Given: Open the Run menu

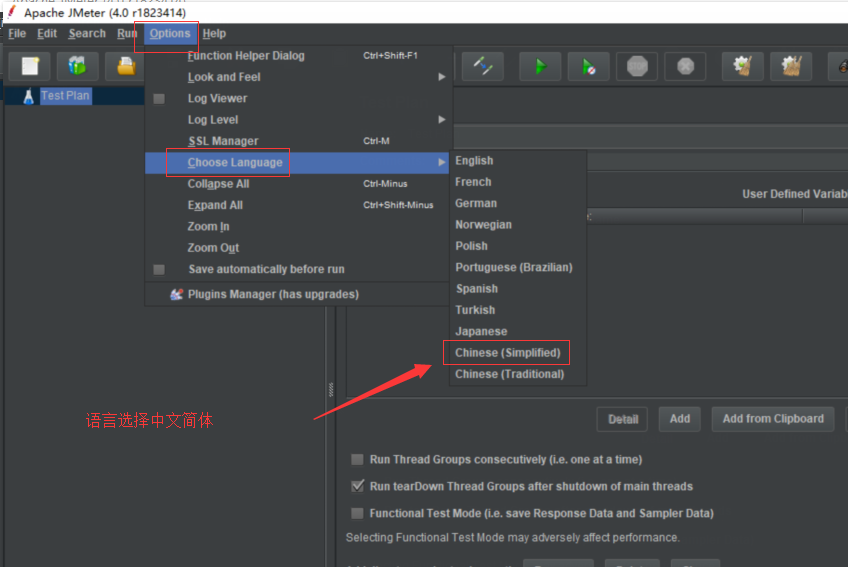Looking at the screenshot, I should (127, 34).
